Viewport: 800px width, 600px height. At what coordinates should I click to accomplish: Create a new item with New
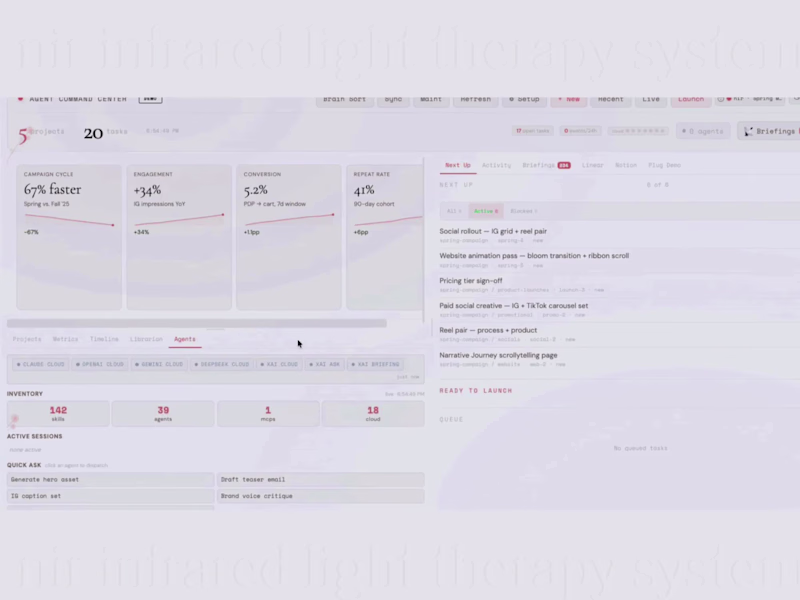568,99
